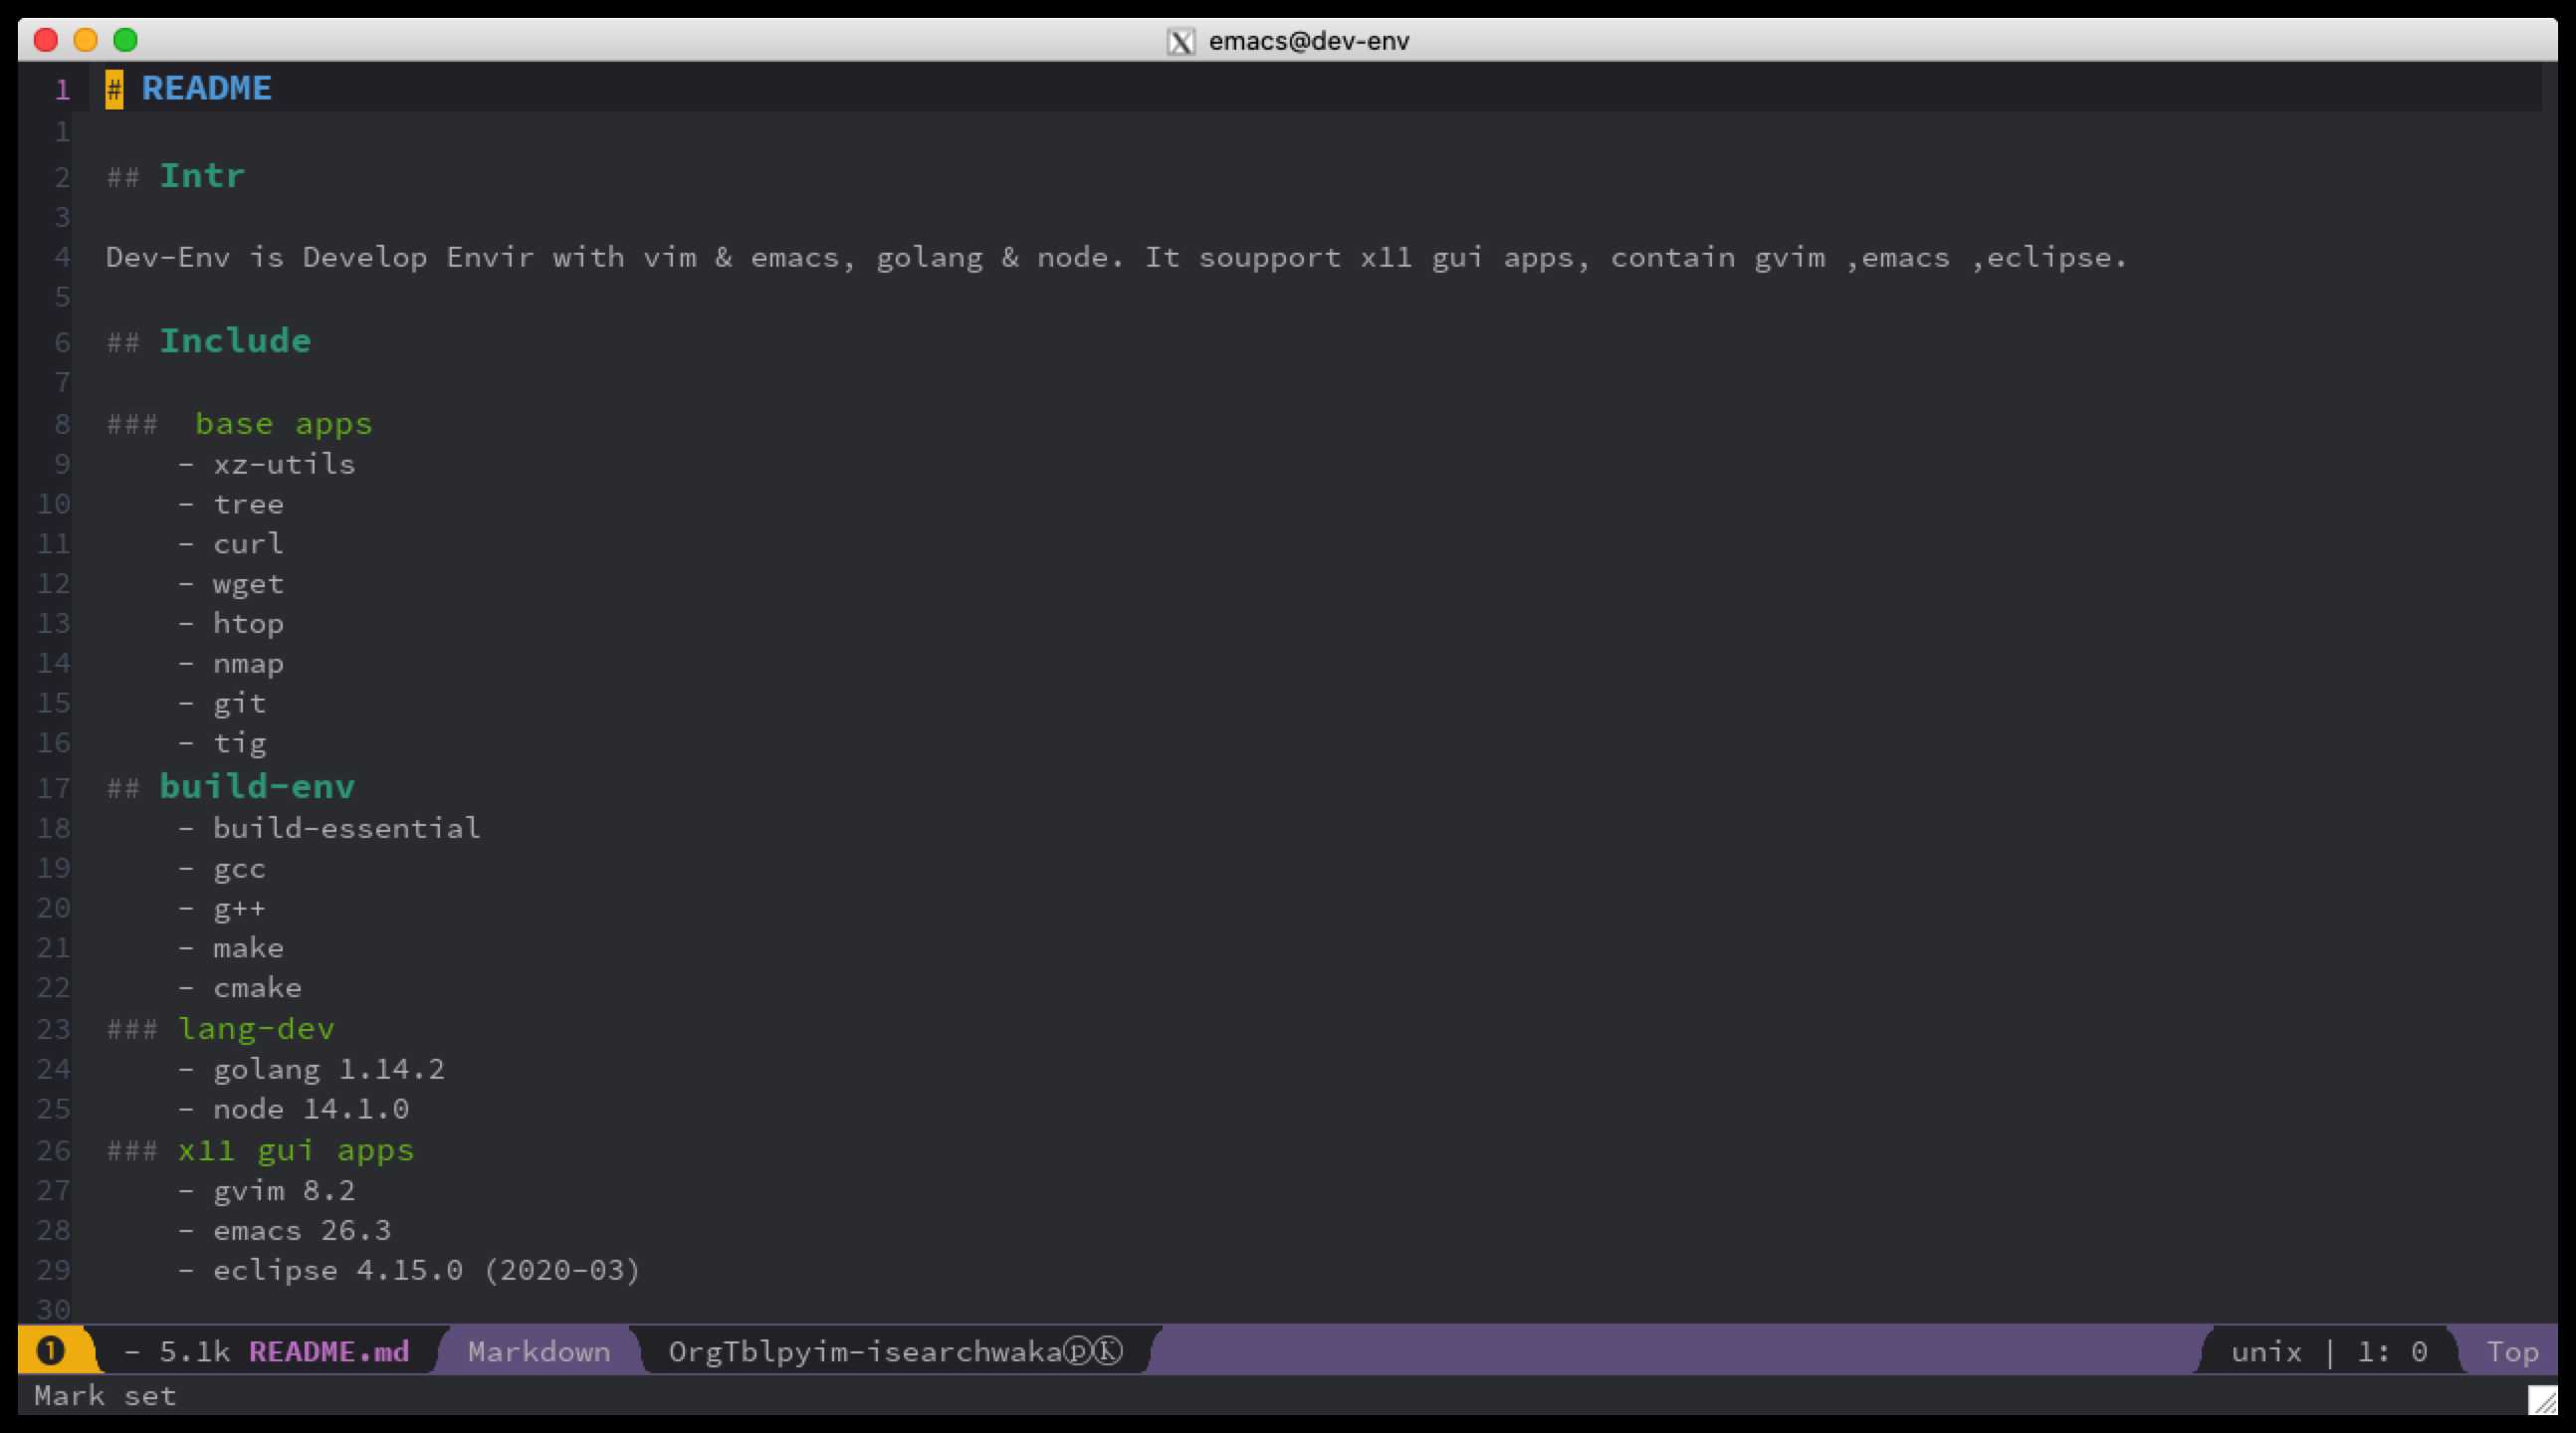
Task: Click the emacs@dev-env window title
Action: [1309, 41]
